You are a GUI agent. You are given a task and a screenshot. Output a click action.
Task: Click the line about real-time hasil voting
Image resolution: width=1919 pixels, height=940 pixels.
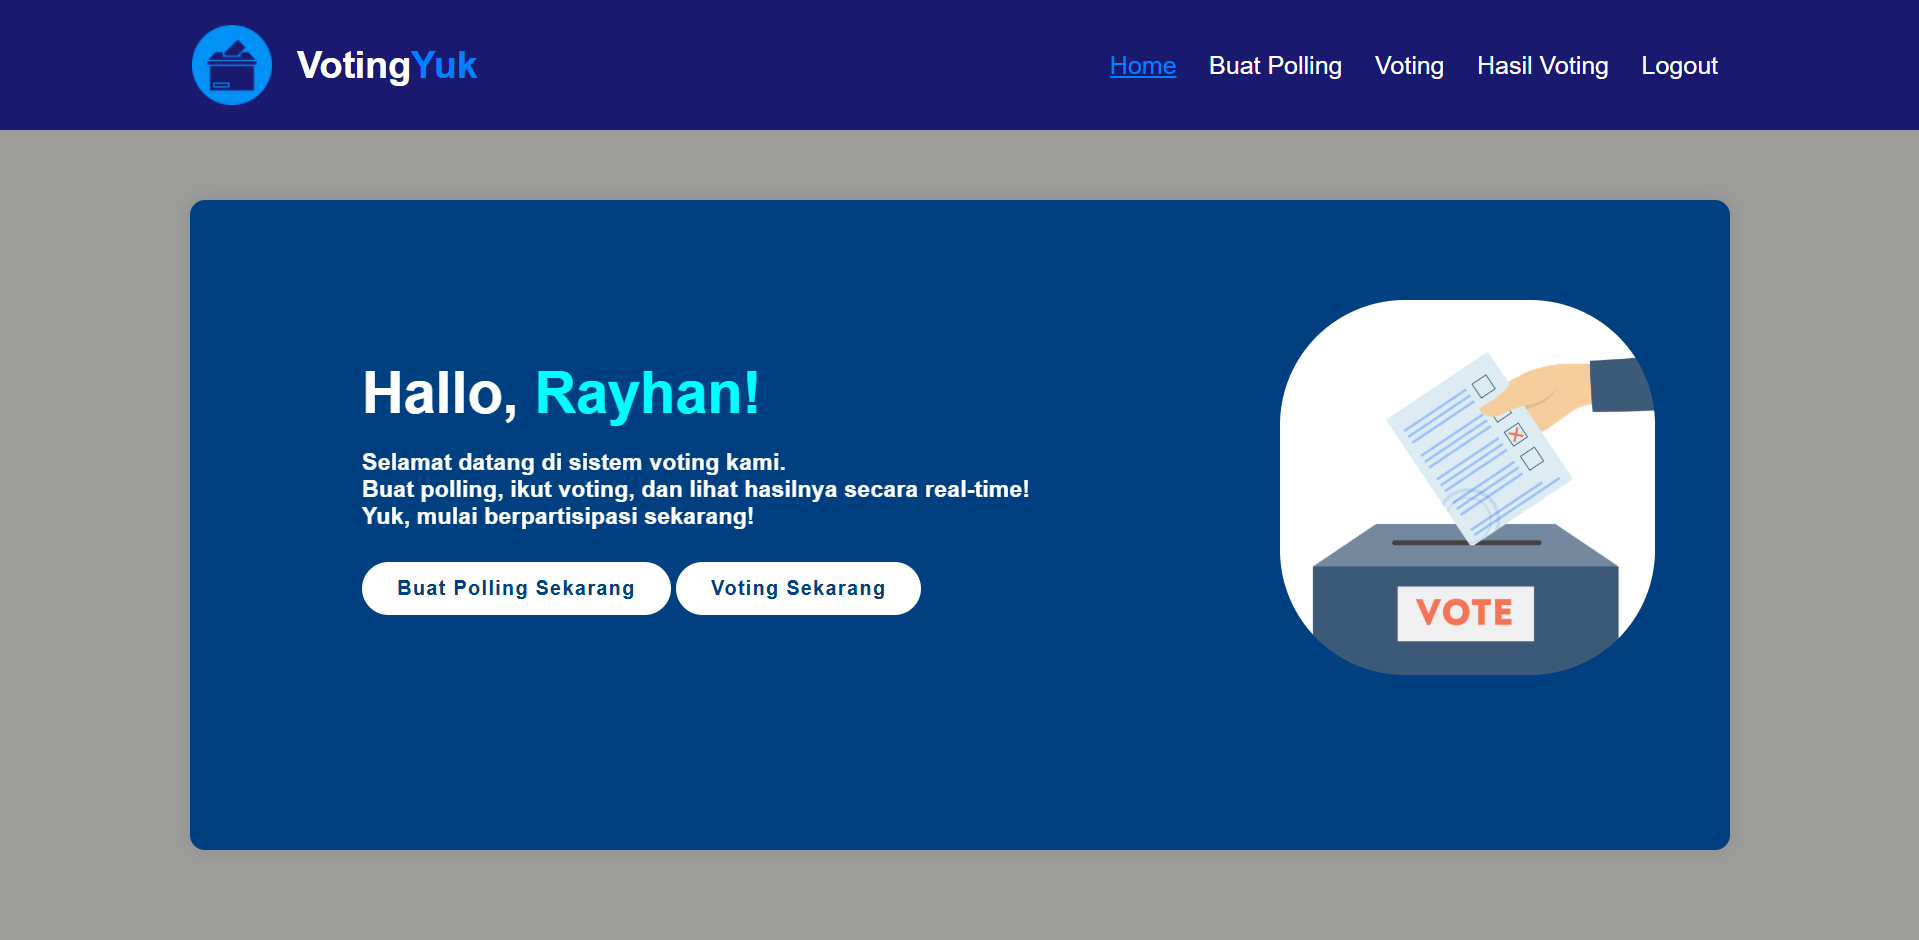coord(696,489)
